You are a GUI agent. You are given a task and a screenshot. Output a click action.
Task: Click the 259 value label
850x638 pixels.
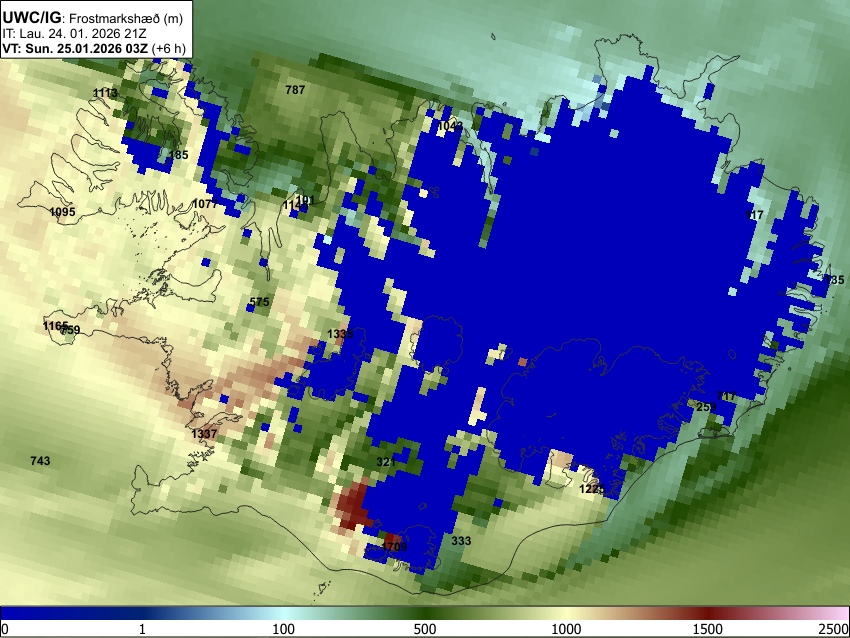pos(706,407)
